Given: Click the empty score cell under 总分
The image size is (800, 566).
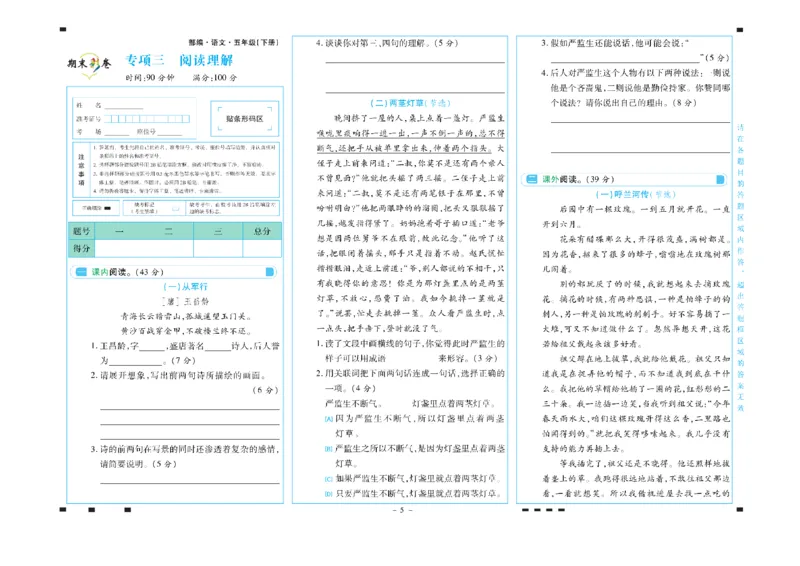Looking at the screenshot, I should (262, 249).
